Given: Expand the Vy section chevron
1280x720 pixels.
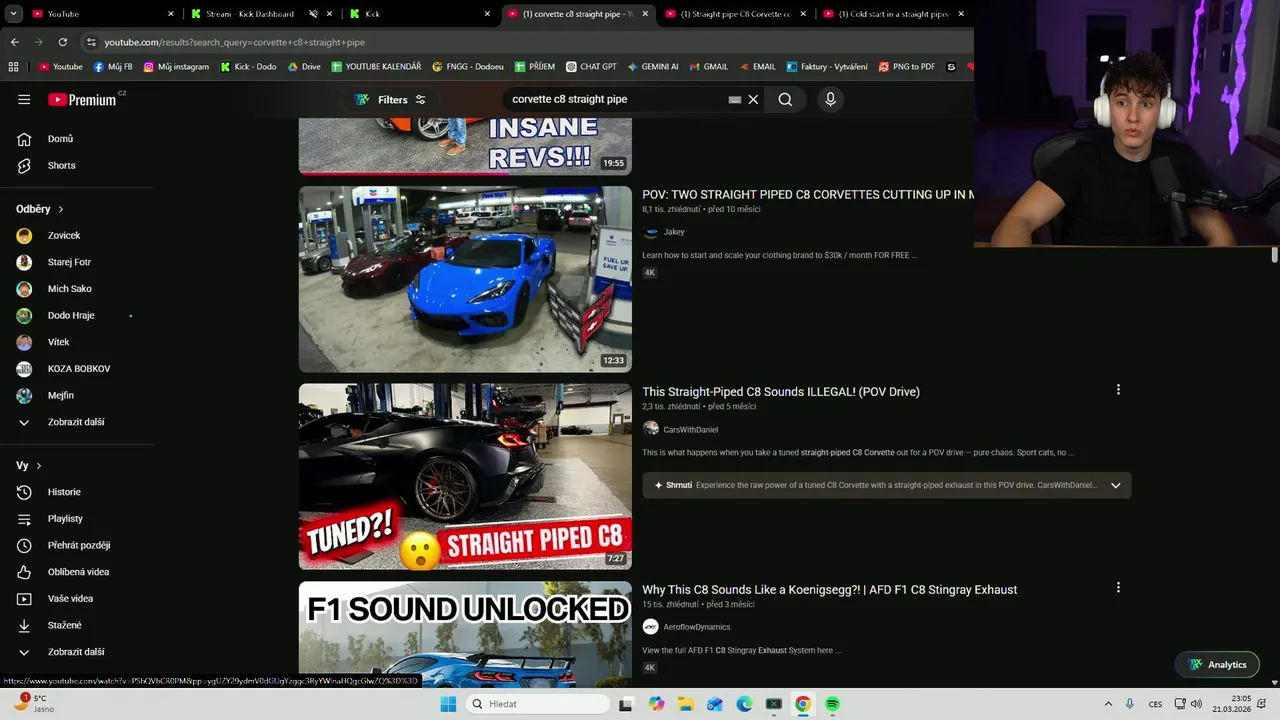Looking at the screenshot, I should pos(39,466).
